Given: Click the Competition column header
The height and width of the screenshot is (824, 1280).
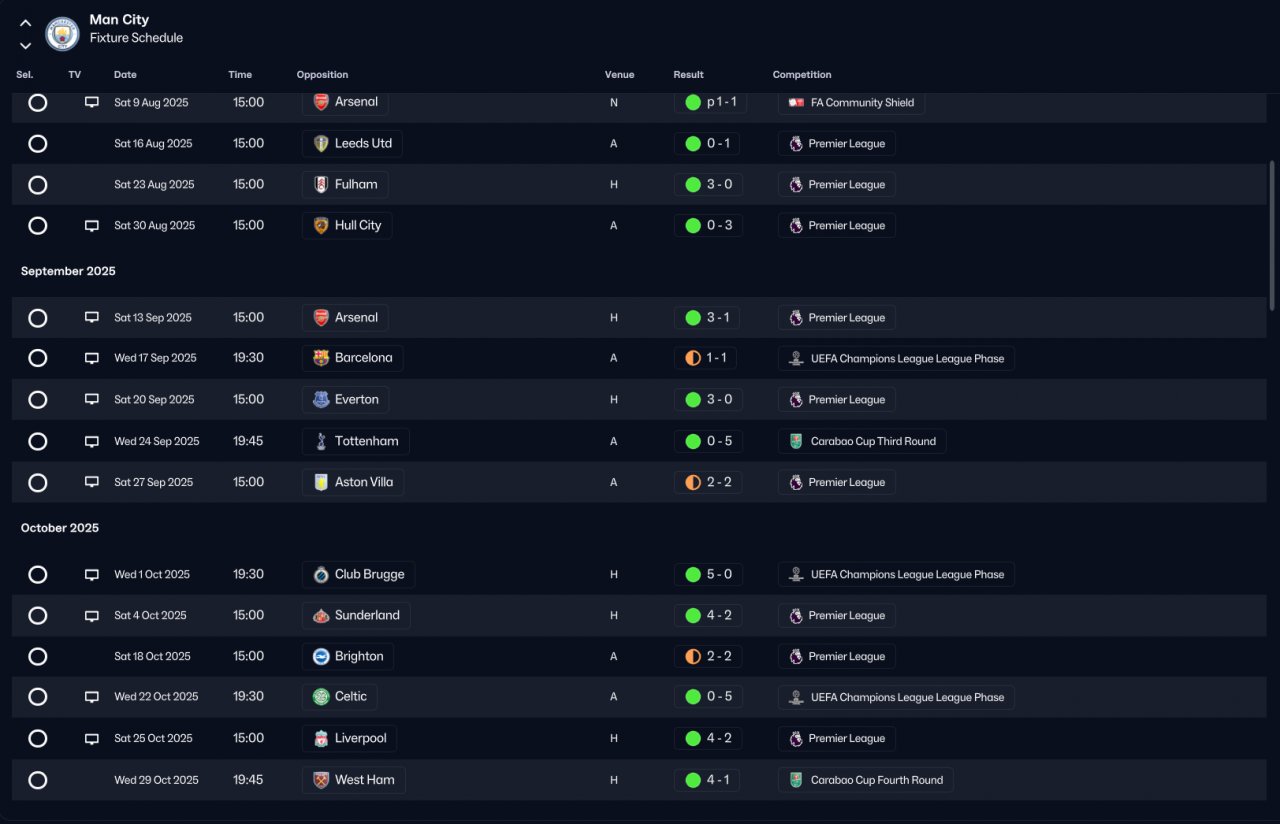Looking at the screenshot, I should pos(802,75).
